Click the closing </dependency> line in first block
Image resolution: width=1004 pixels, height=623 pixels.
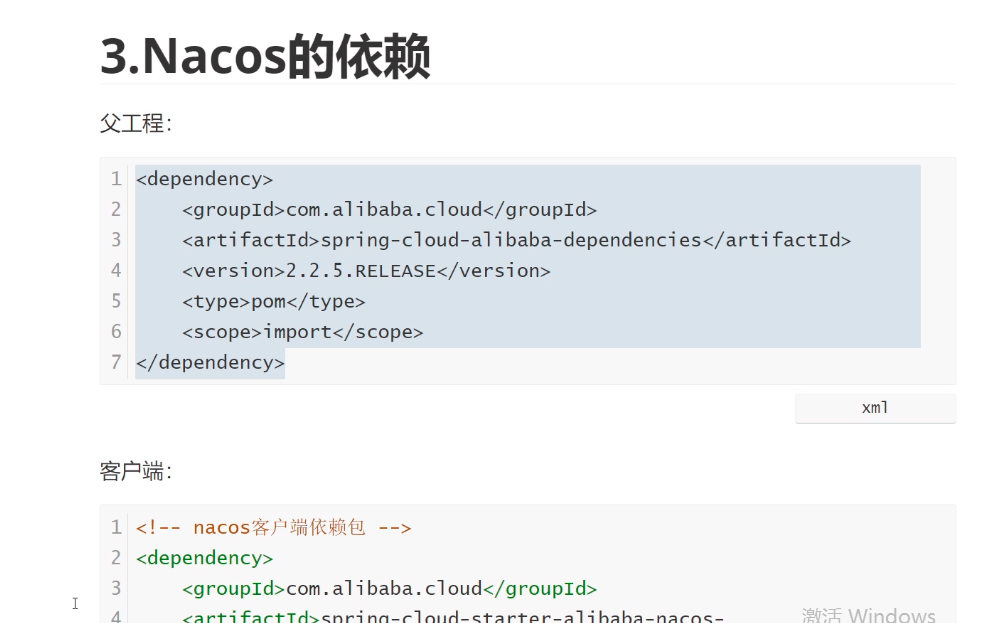[x=210, y=362]
